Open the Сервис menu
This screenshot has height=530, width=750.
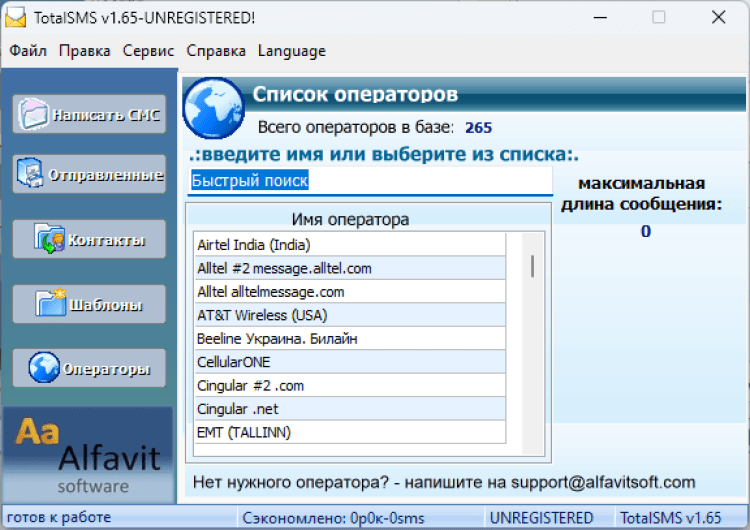[x=148, y=51]
